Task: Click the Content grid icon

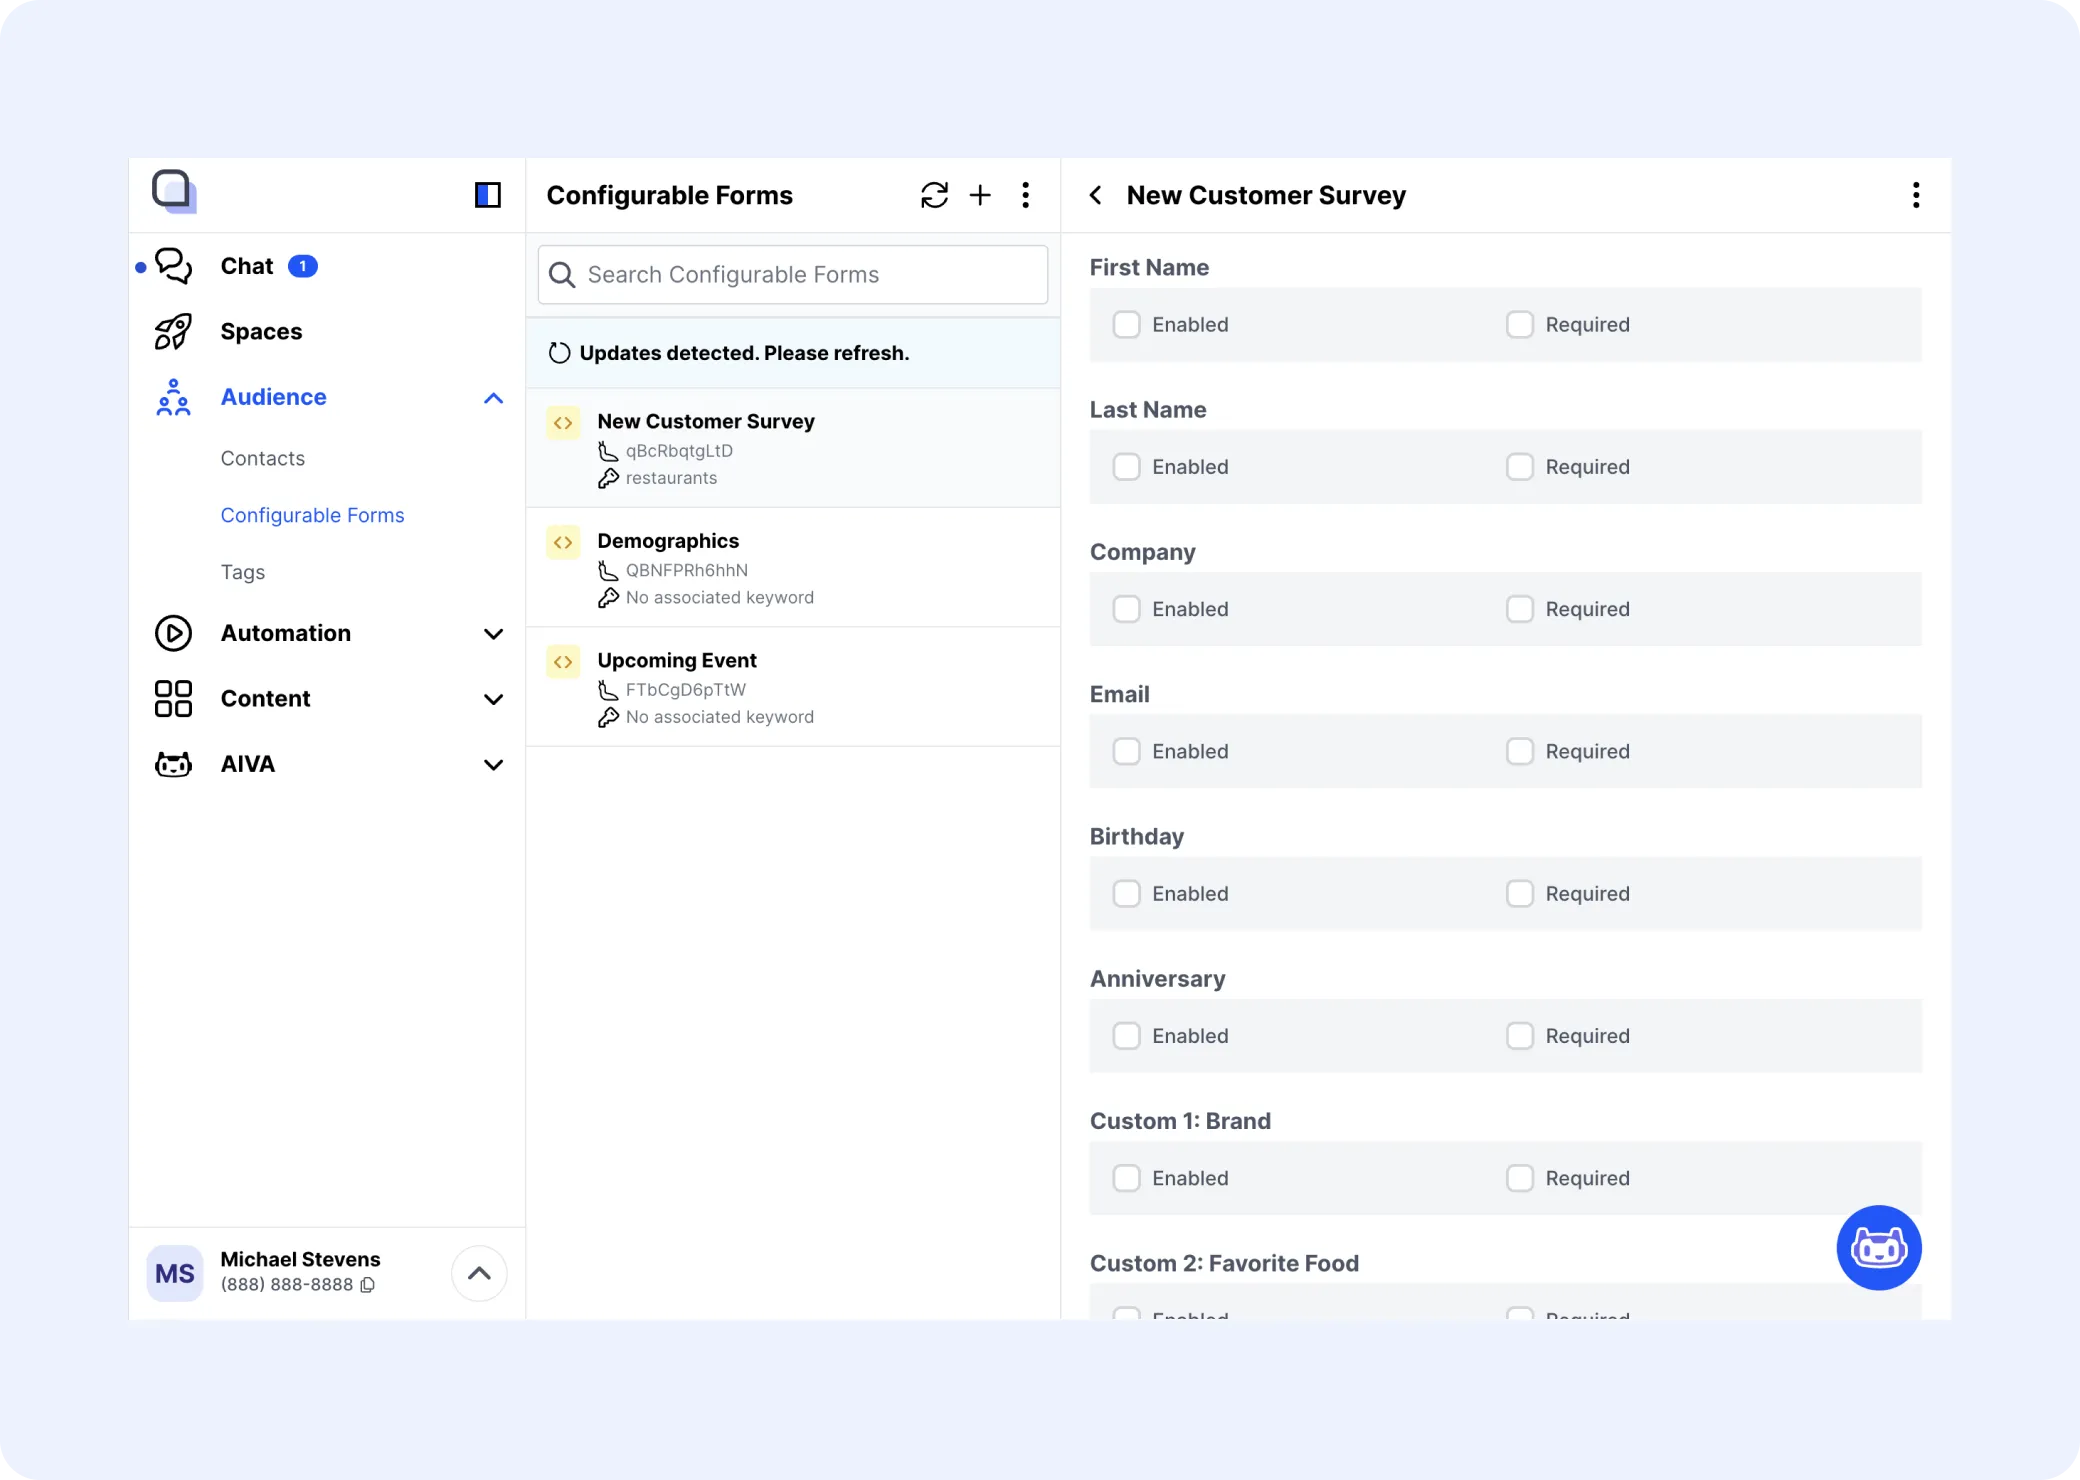Action: tap(173, 698)
